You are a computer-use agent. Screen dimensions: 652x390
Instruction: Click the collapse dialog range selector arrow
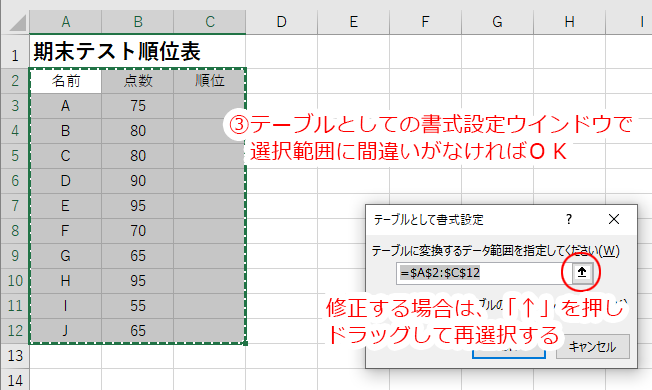tap(582, 272)
